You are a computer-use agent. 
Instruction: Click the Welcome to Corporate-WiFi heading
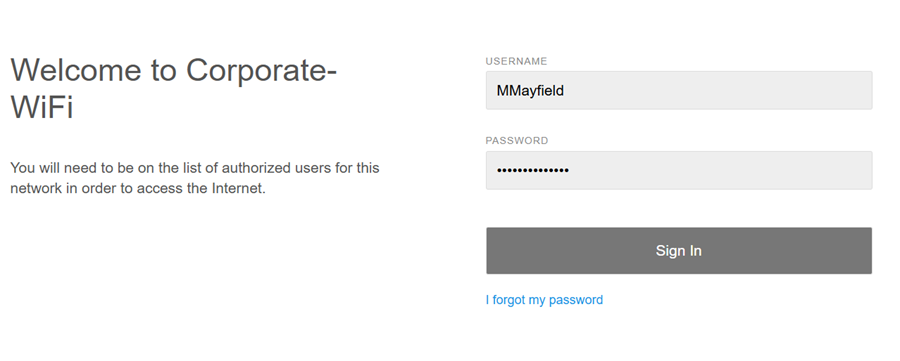coord(173,88)
